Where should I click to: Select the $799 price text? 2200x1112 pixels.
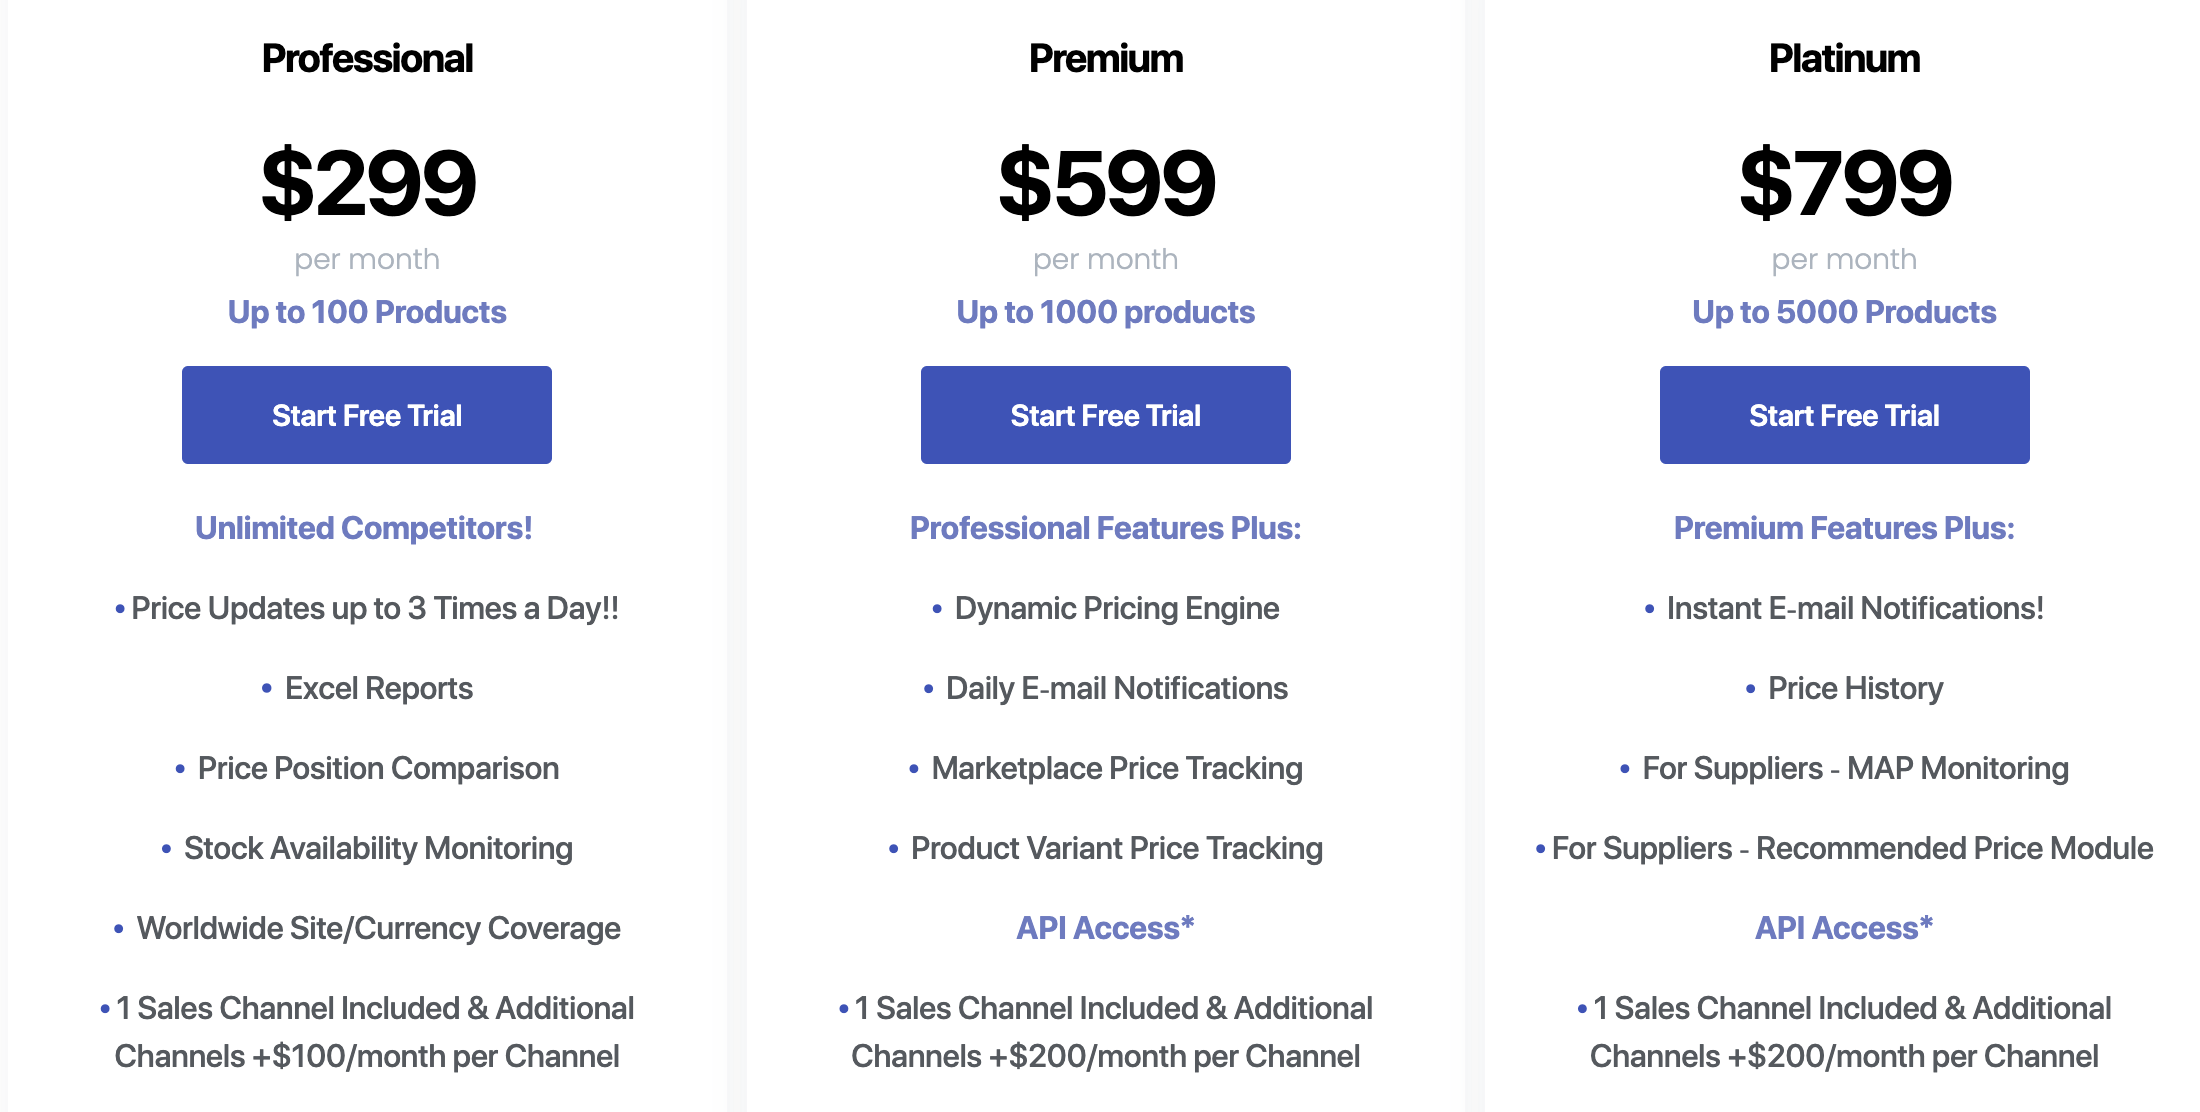(x=1846, y=182)
